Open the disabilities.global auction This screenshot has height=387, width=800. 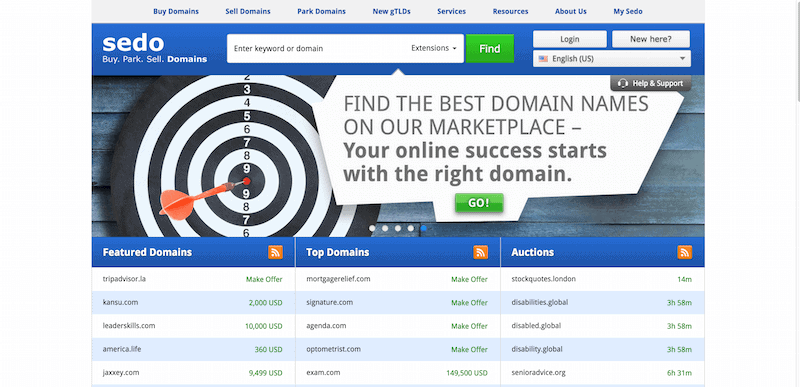(540, 302)
